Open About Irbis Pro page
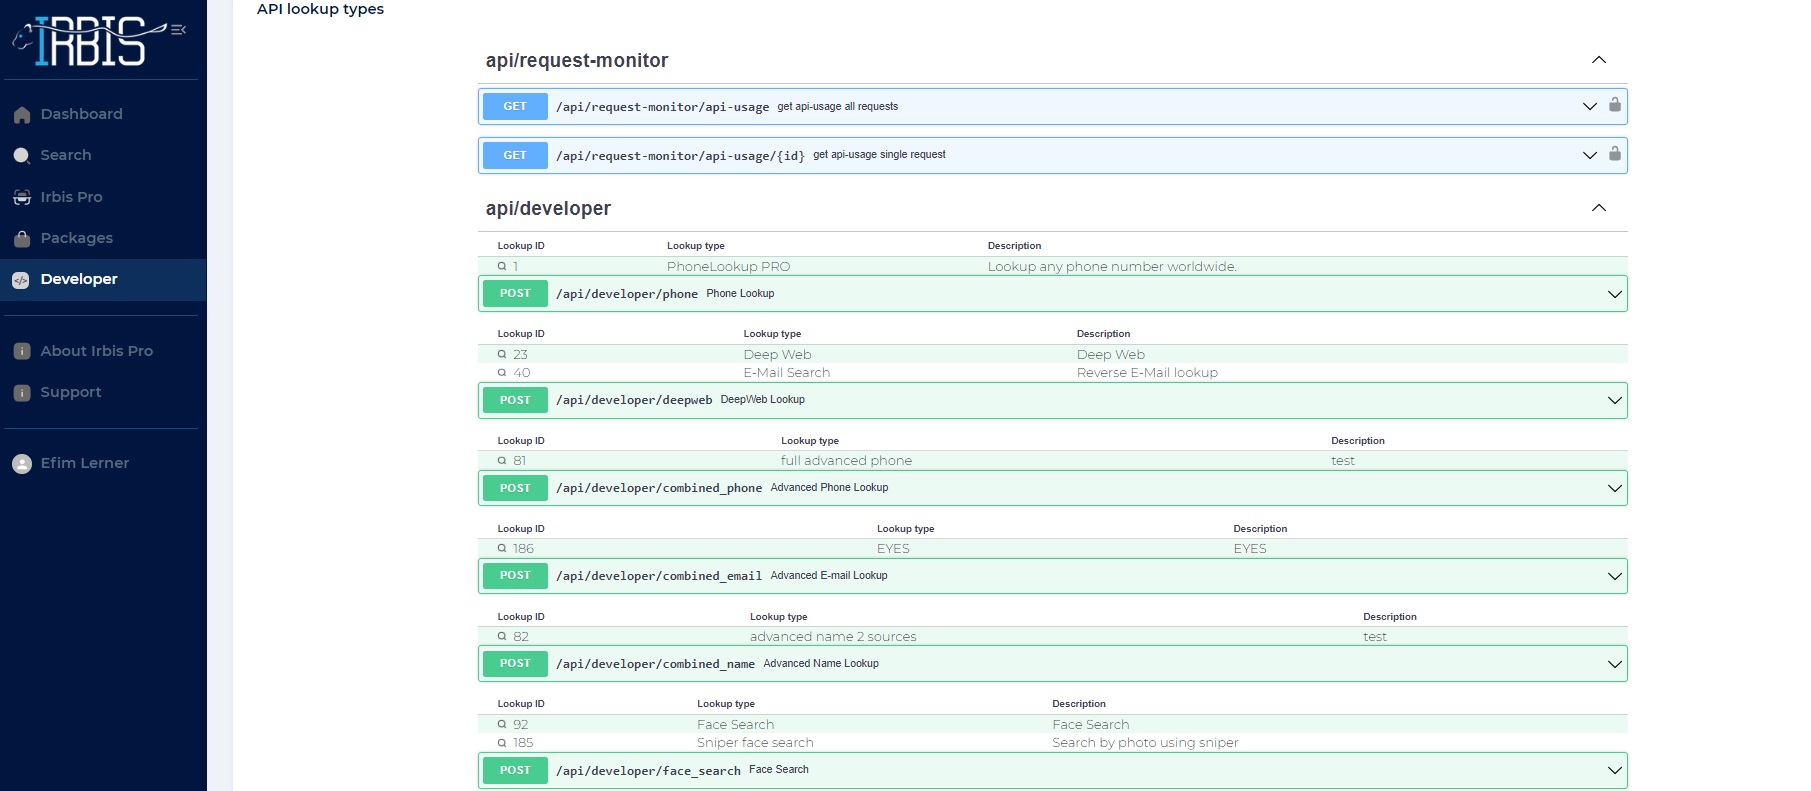The image size is (1811, 791). 96,352
